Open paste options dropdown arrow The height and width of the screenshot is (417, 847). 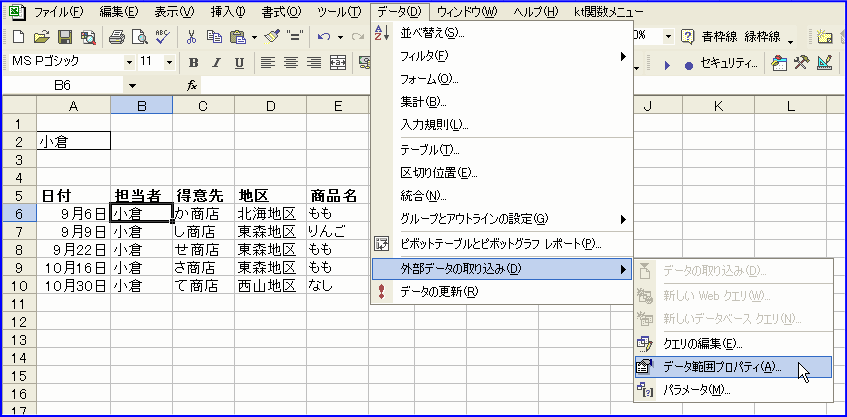coord(254,37)
